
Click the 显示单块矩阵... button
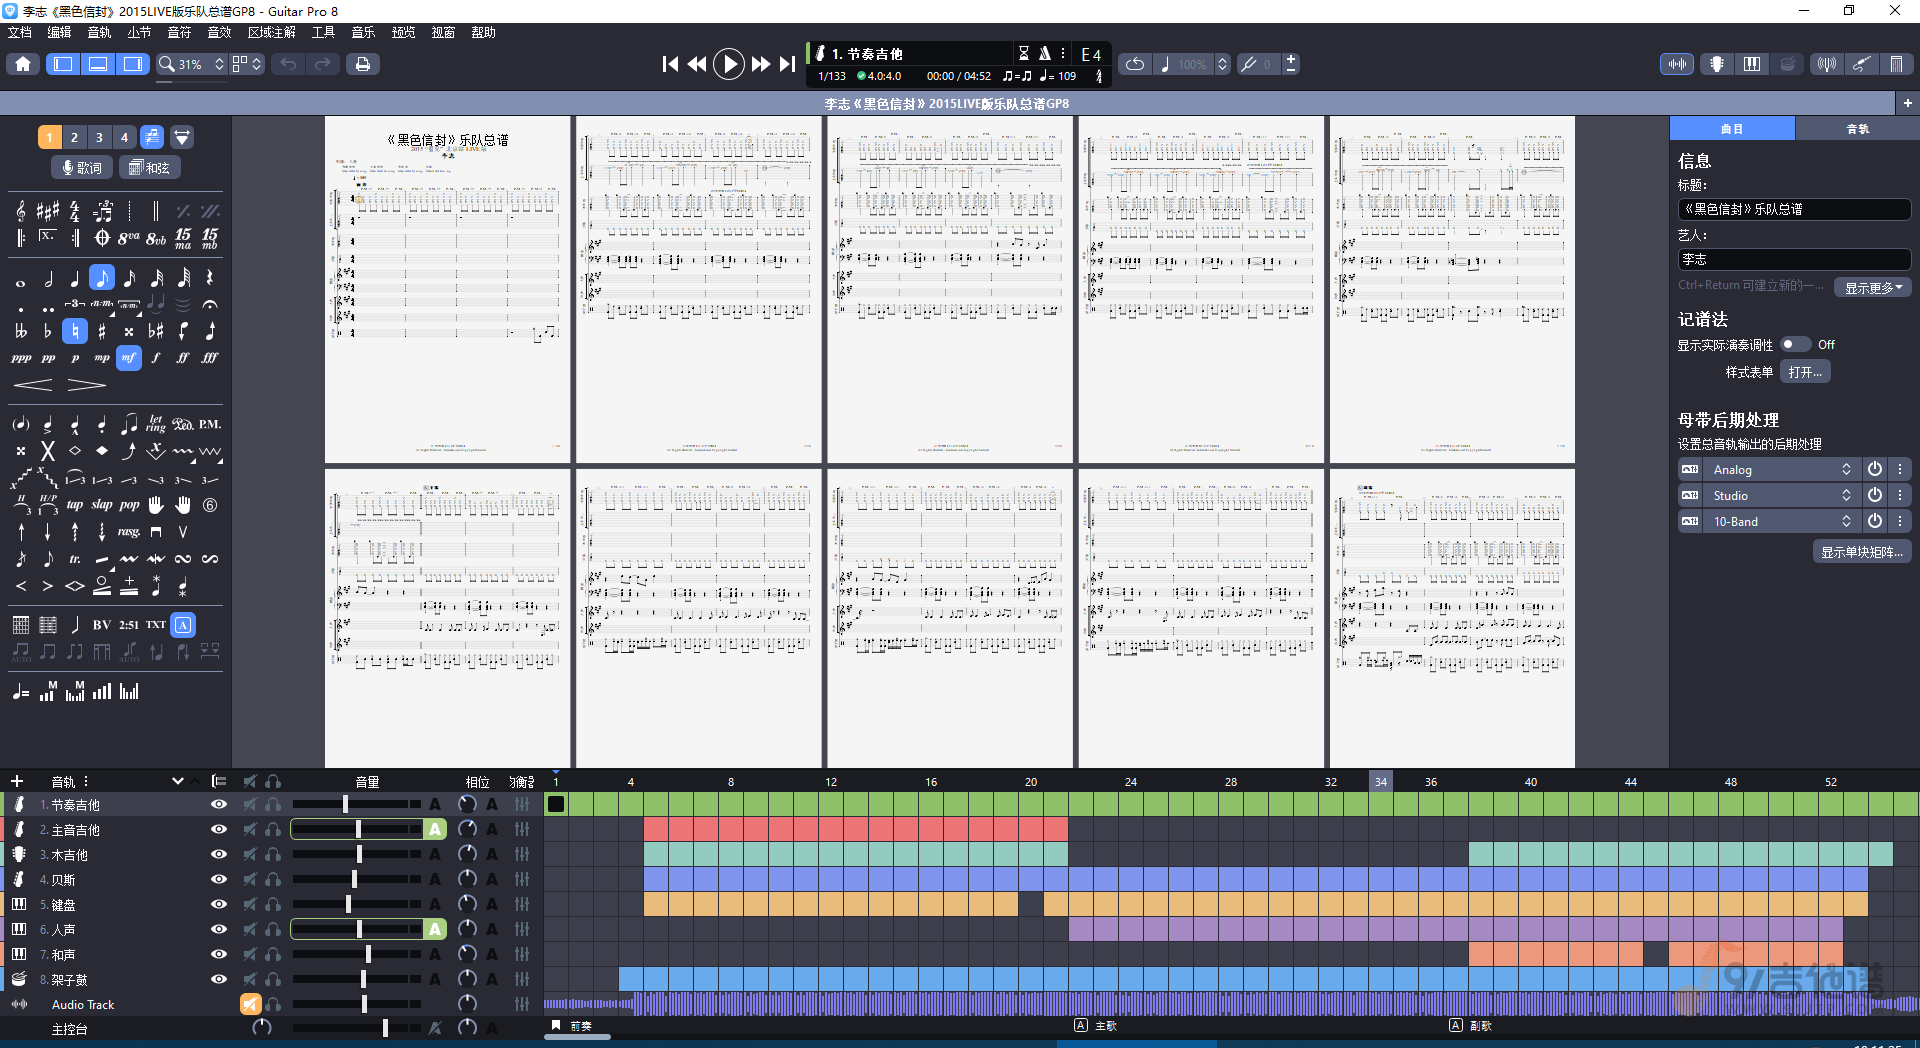[1862, 552]
